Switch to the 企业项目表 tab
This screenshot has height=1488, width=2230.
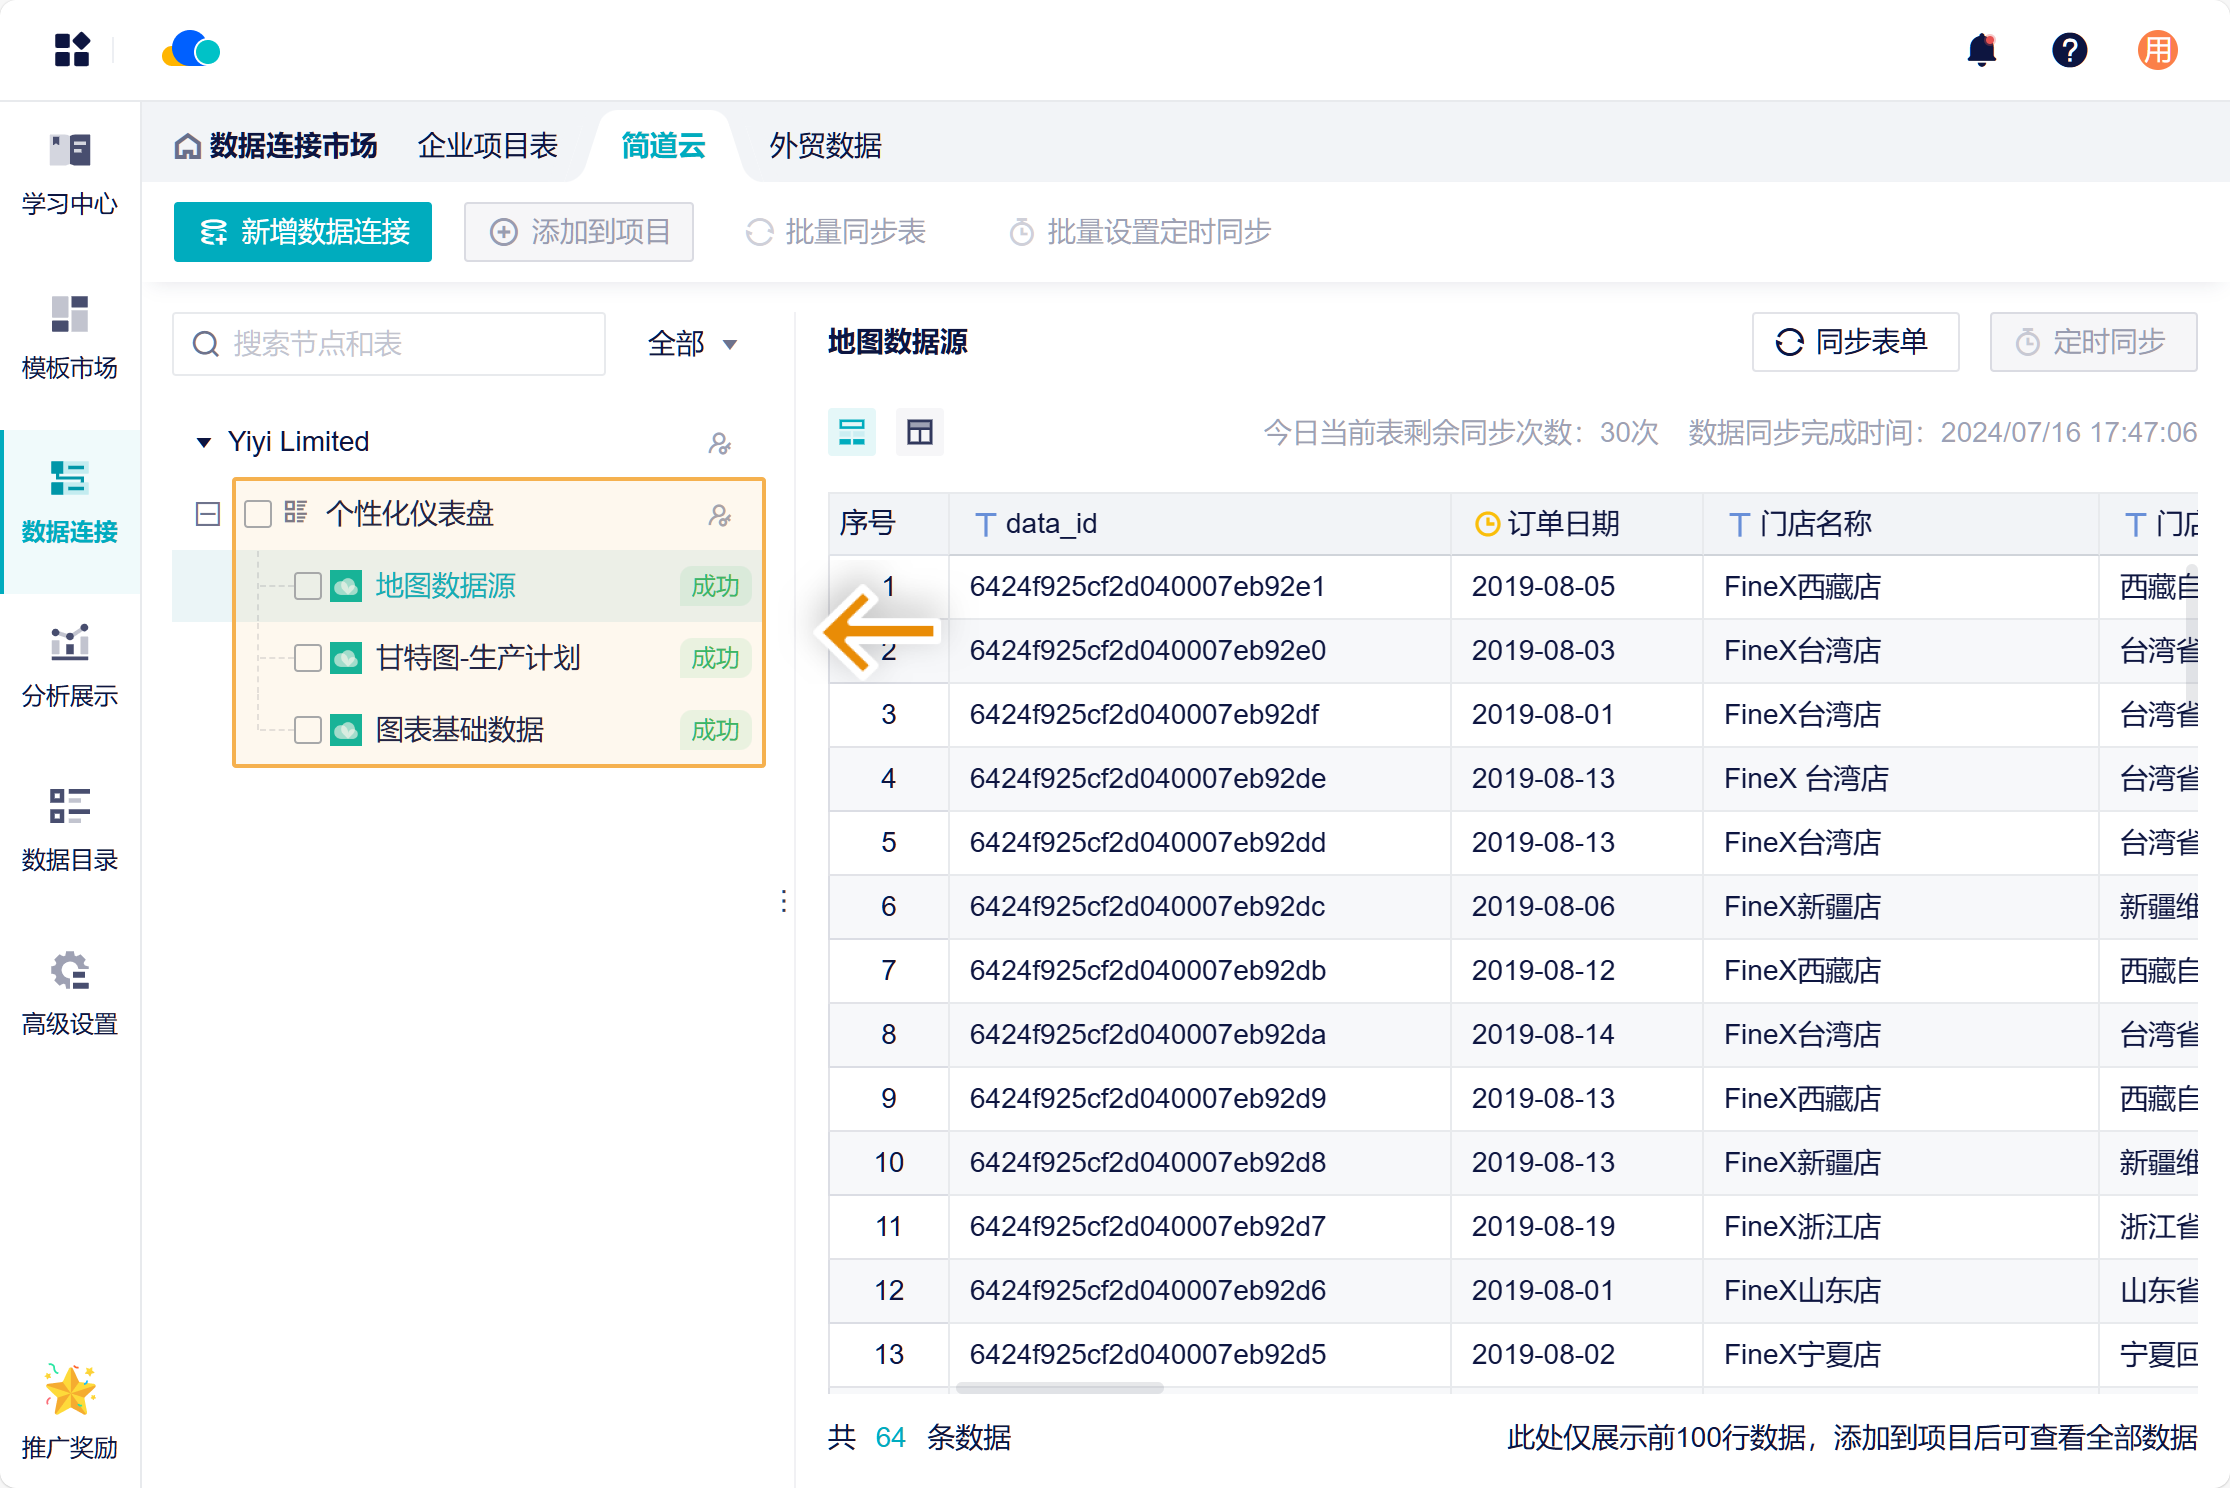[487, 146]
